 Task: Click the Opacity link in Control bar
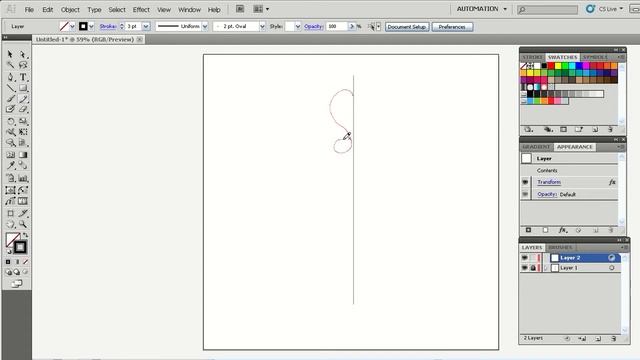pyautogui.click(x=313, y=26)
